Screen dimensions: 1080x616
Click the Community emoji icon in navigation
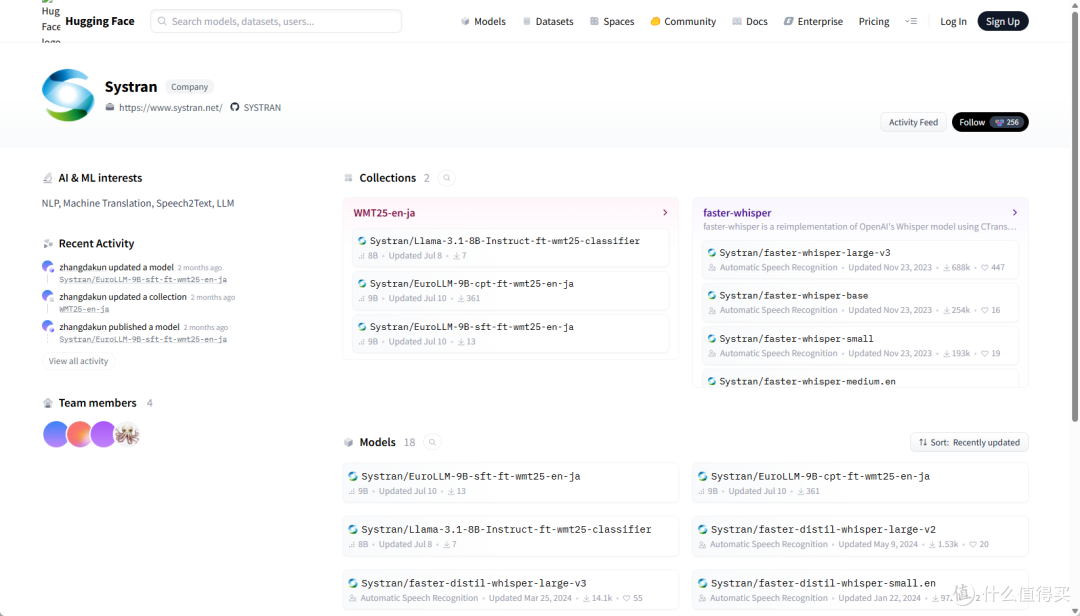click(x=655, y=21)
